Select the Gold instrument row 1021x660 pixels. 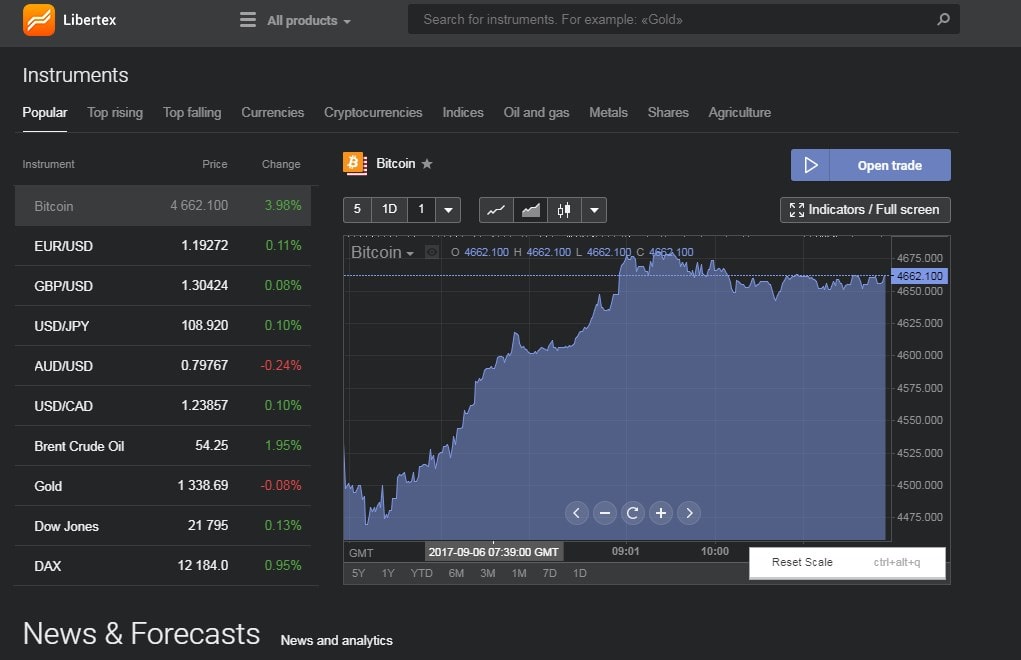163,486
